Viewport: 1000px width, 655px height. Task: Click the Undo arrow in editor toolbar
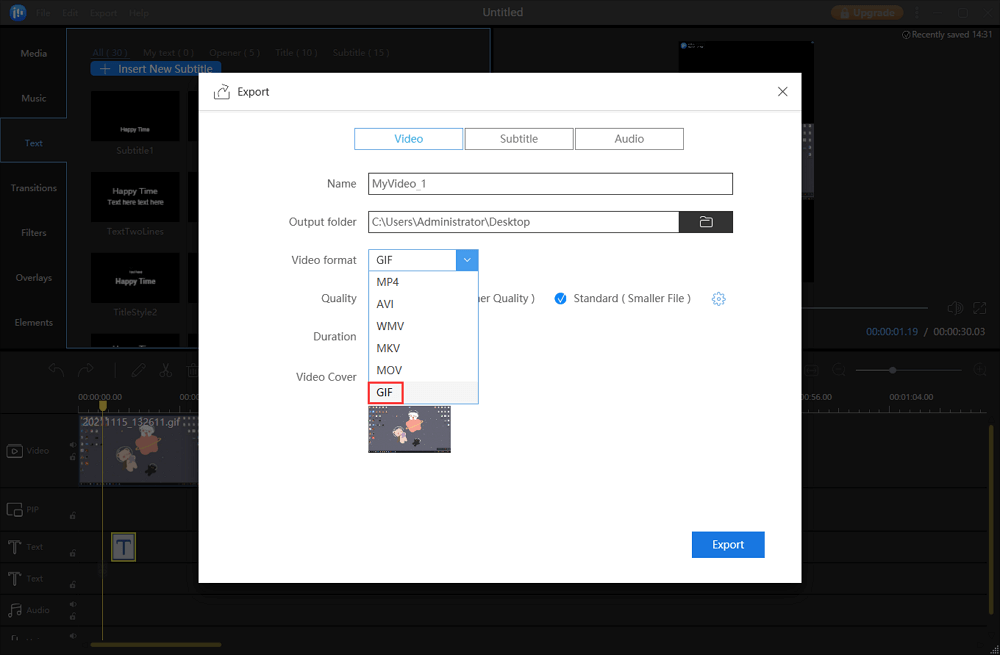click(56, 370)
